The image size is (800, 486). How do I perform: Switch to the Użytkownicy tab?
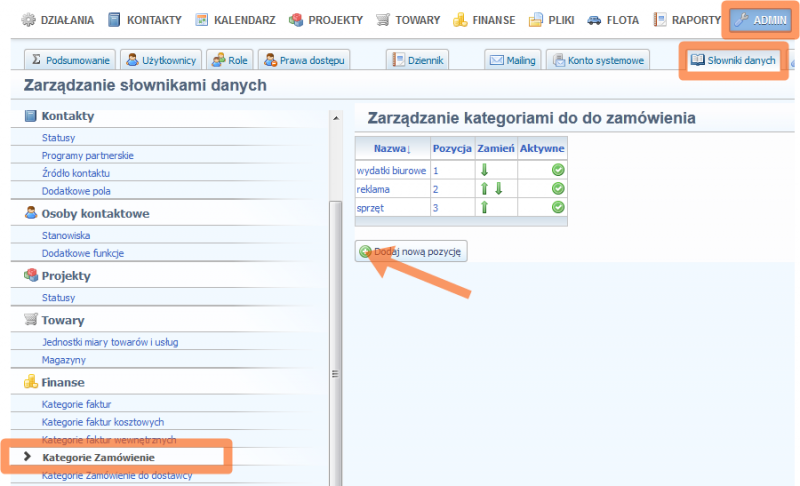(161, 60)
